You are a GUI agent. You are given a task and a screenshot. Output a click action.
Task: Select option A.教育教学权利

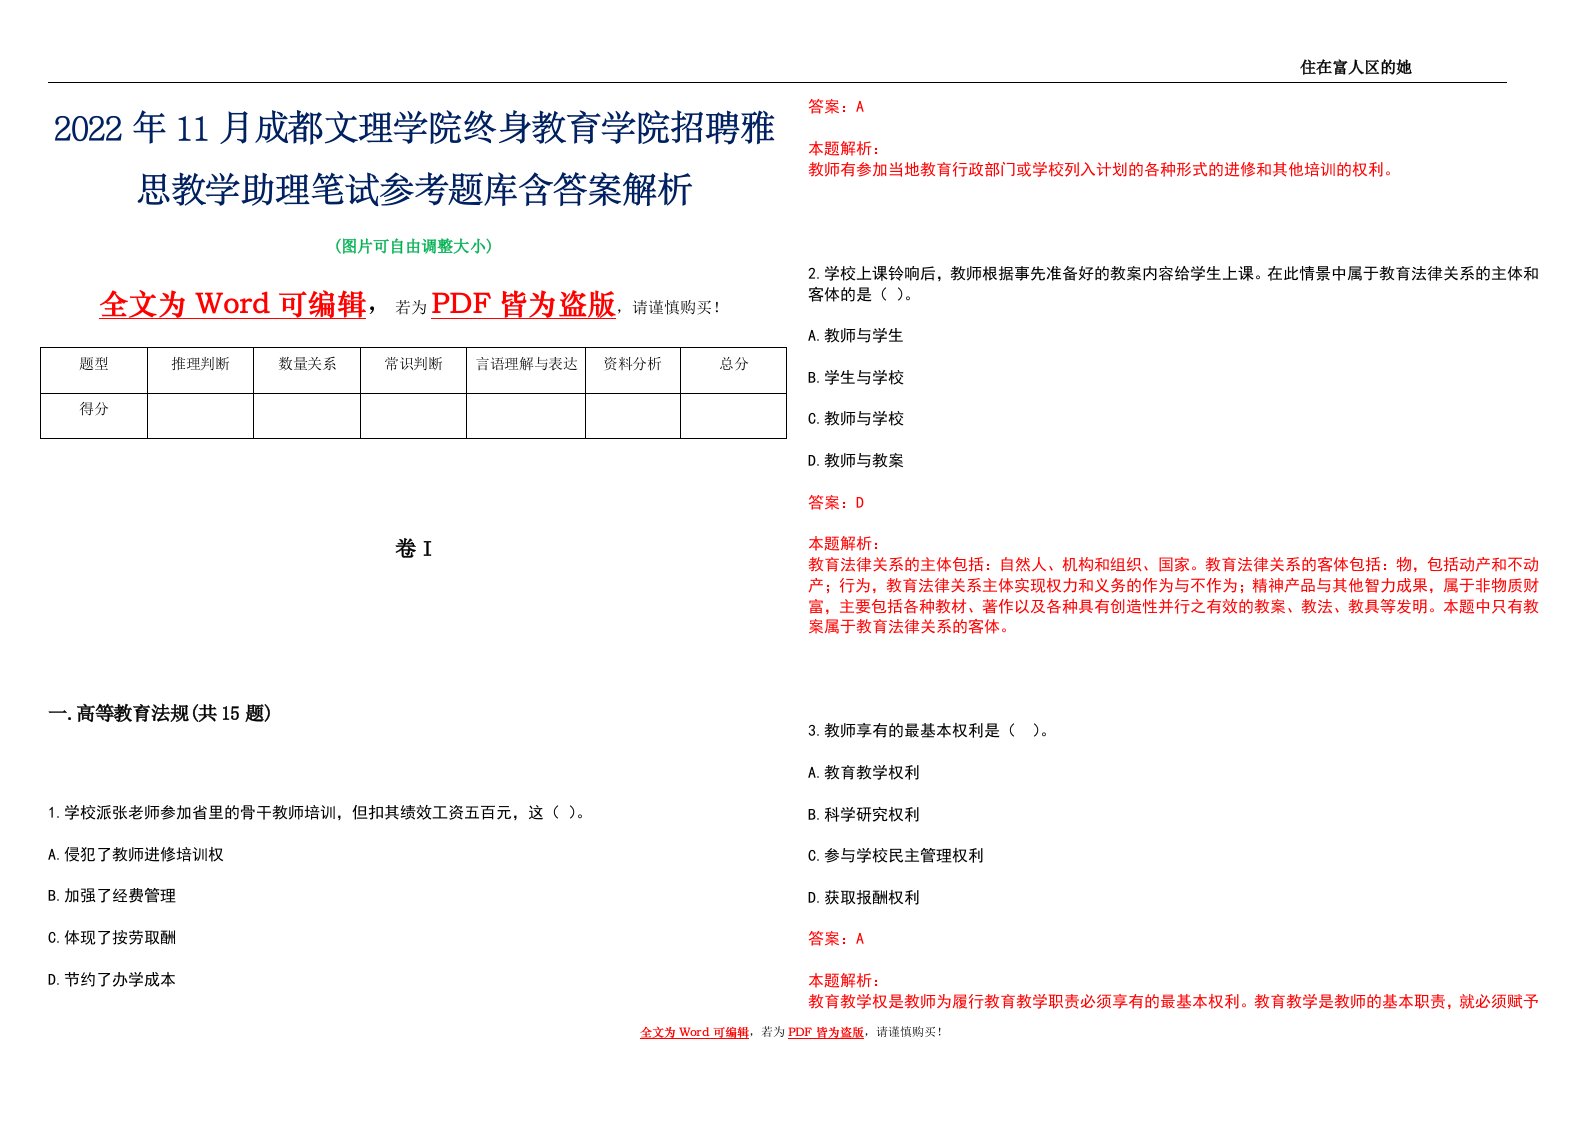pos(864,772)
